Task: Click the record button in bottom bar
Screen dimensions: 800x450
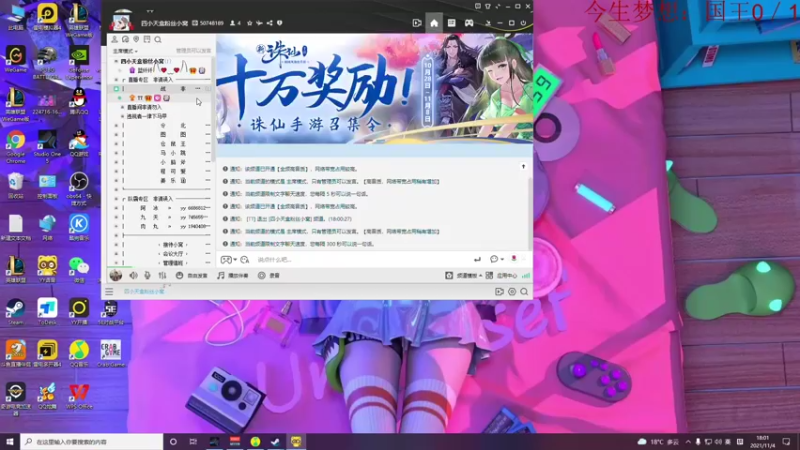Action: click(x=269, y=276)
